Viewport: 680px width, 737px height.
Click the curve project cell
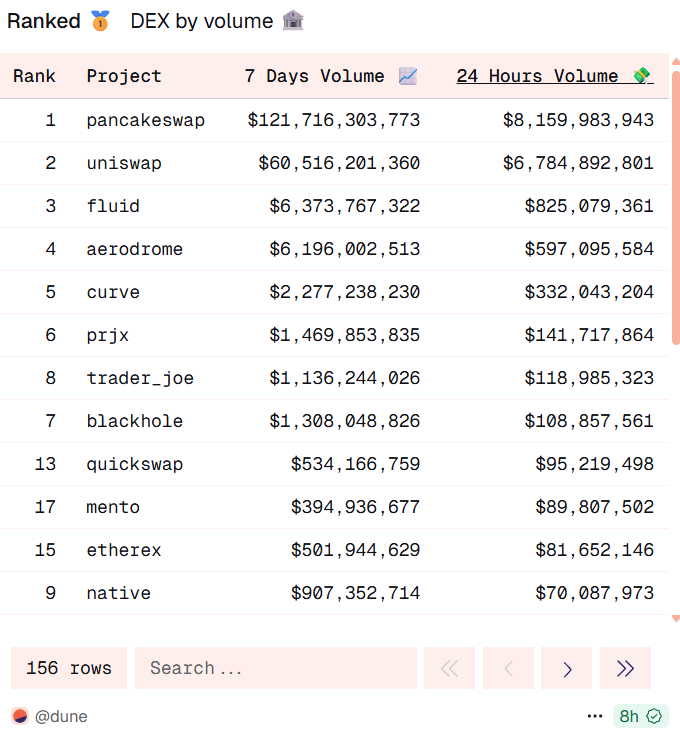(x=113, y=292)
